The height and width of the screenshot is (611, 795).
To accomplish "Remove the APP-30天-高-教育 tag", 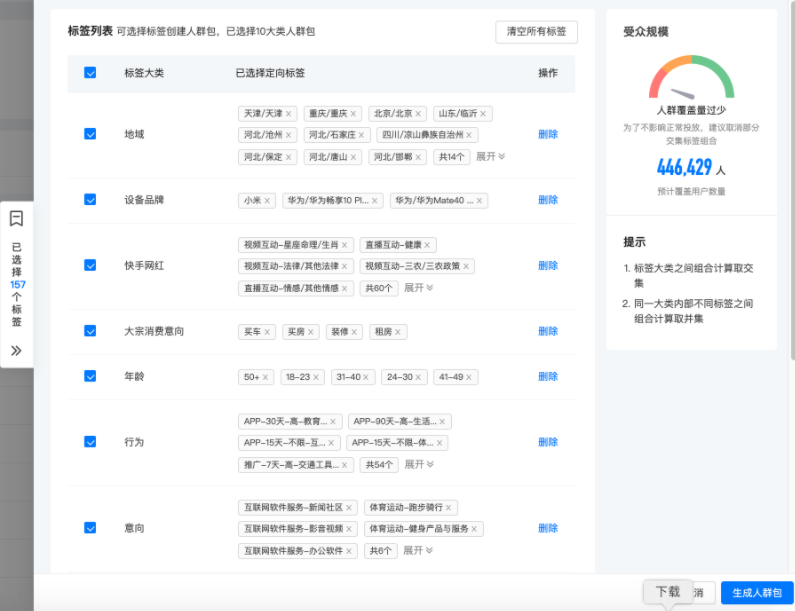I will pyautogui.click(x=333, y=422).
